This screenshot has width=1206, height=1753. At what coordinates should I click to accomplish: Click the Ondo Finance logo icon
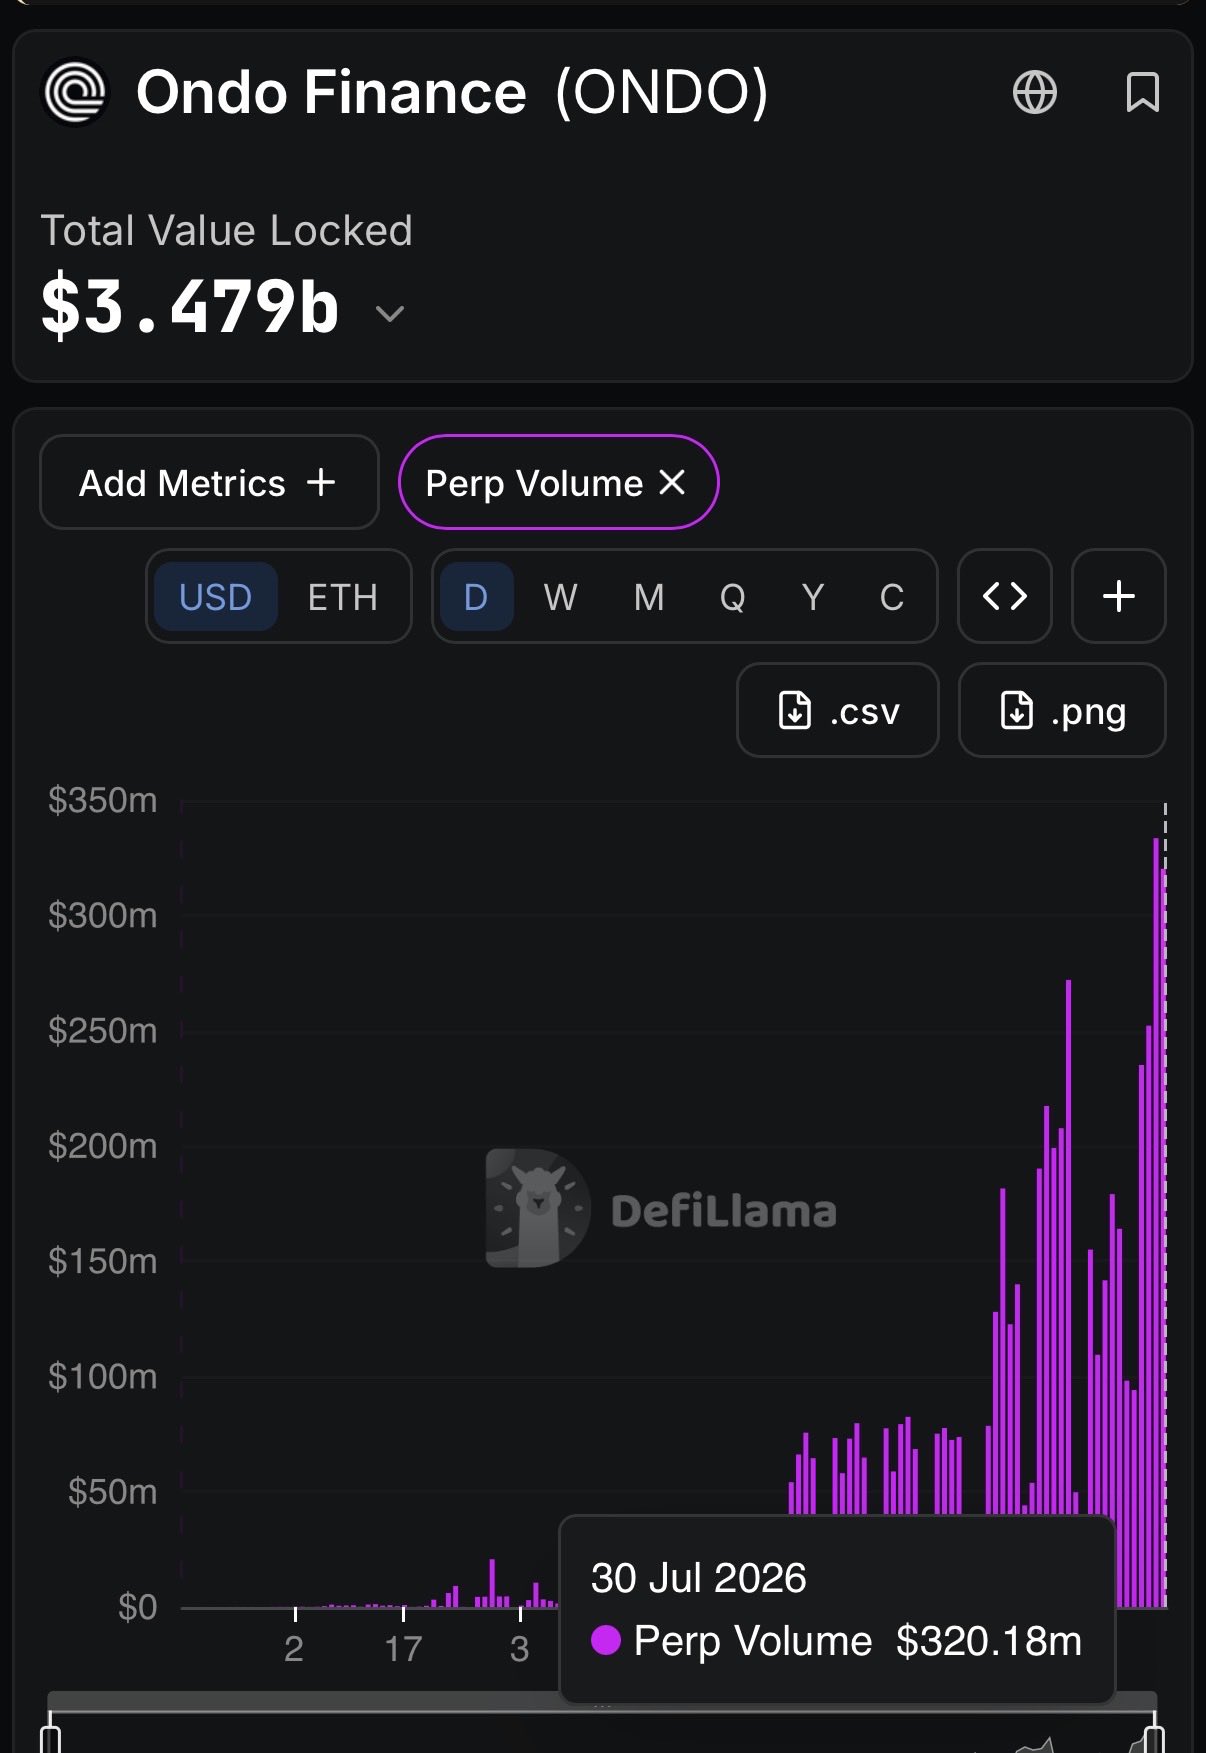74,93
